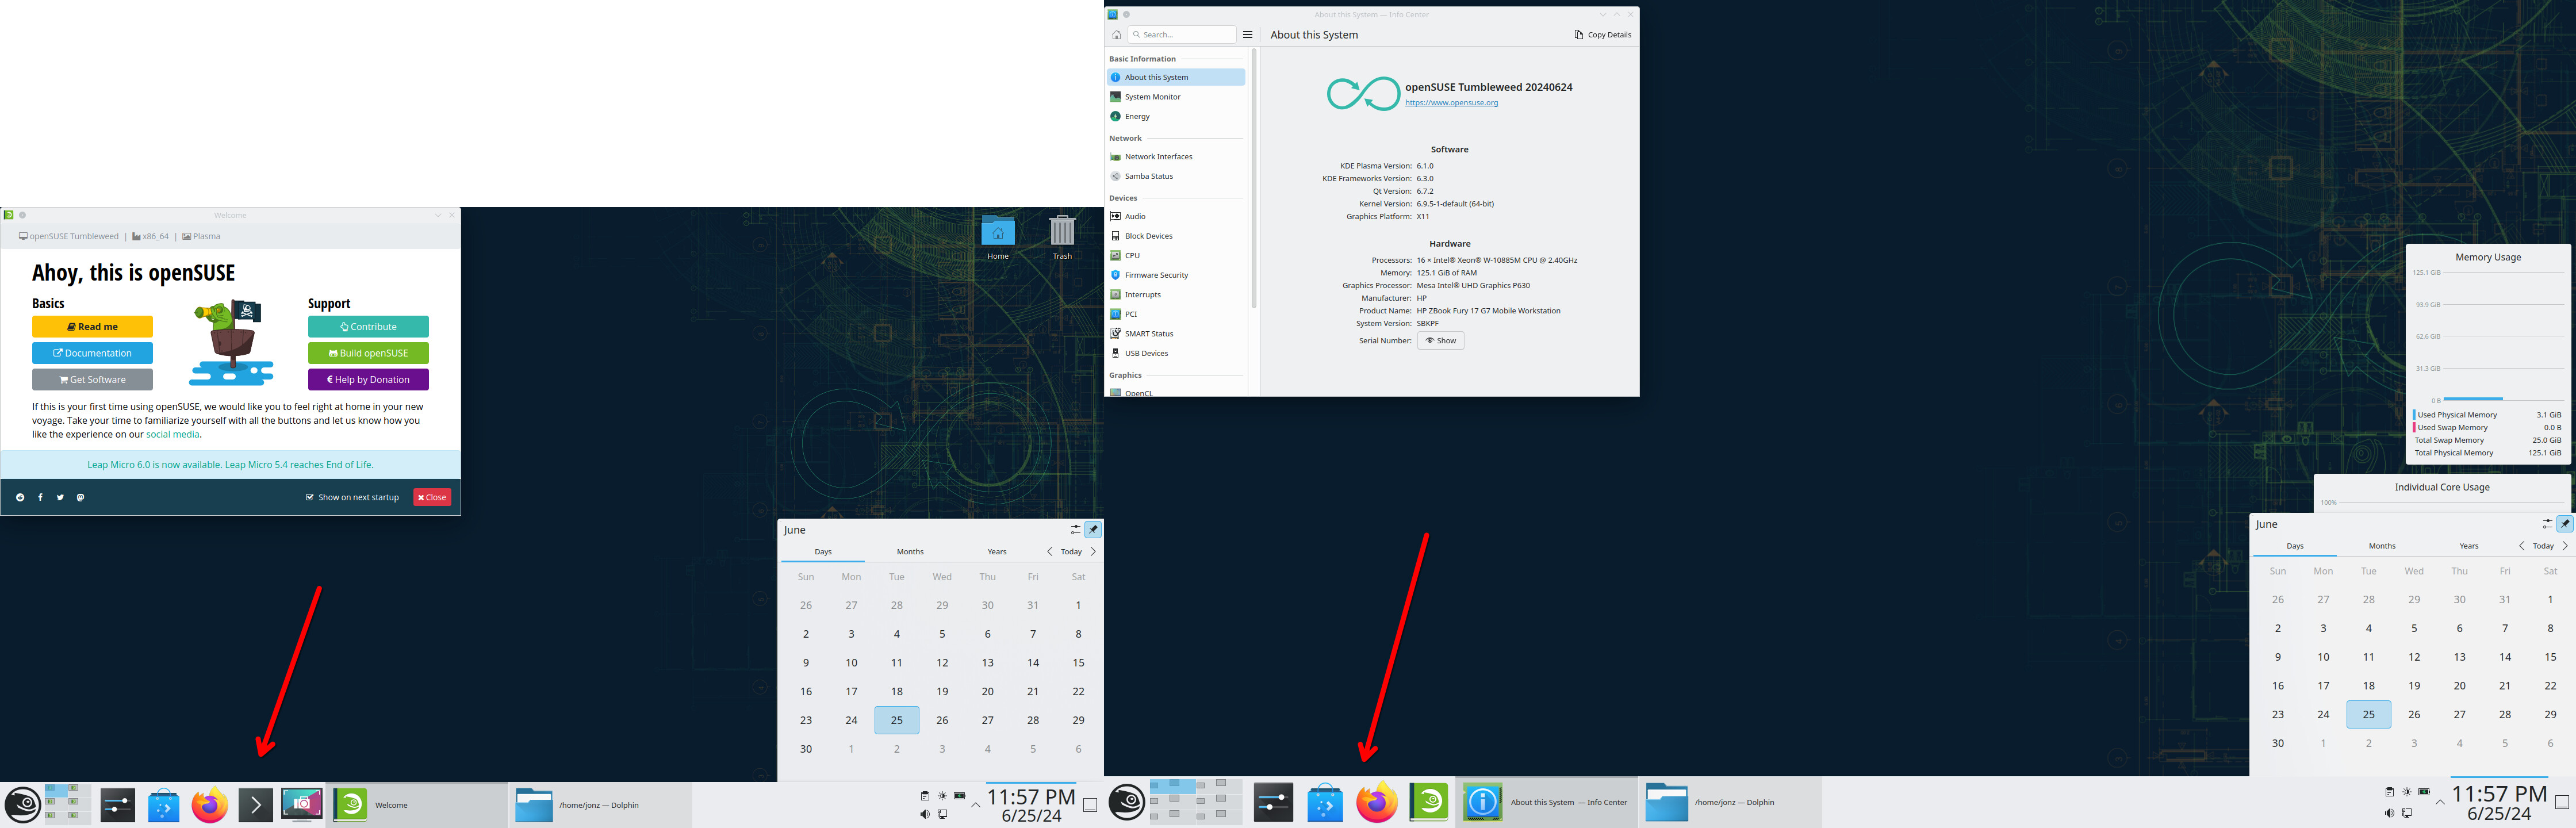2576x828 pixels.
Task: Unpin the left-screen calendar popup
Action: point(1093,530)
